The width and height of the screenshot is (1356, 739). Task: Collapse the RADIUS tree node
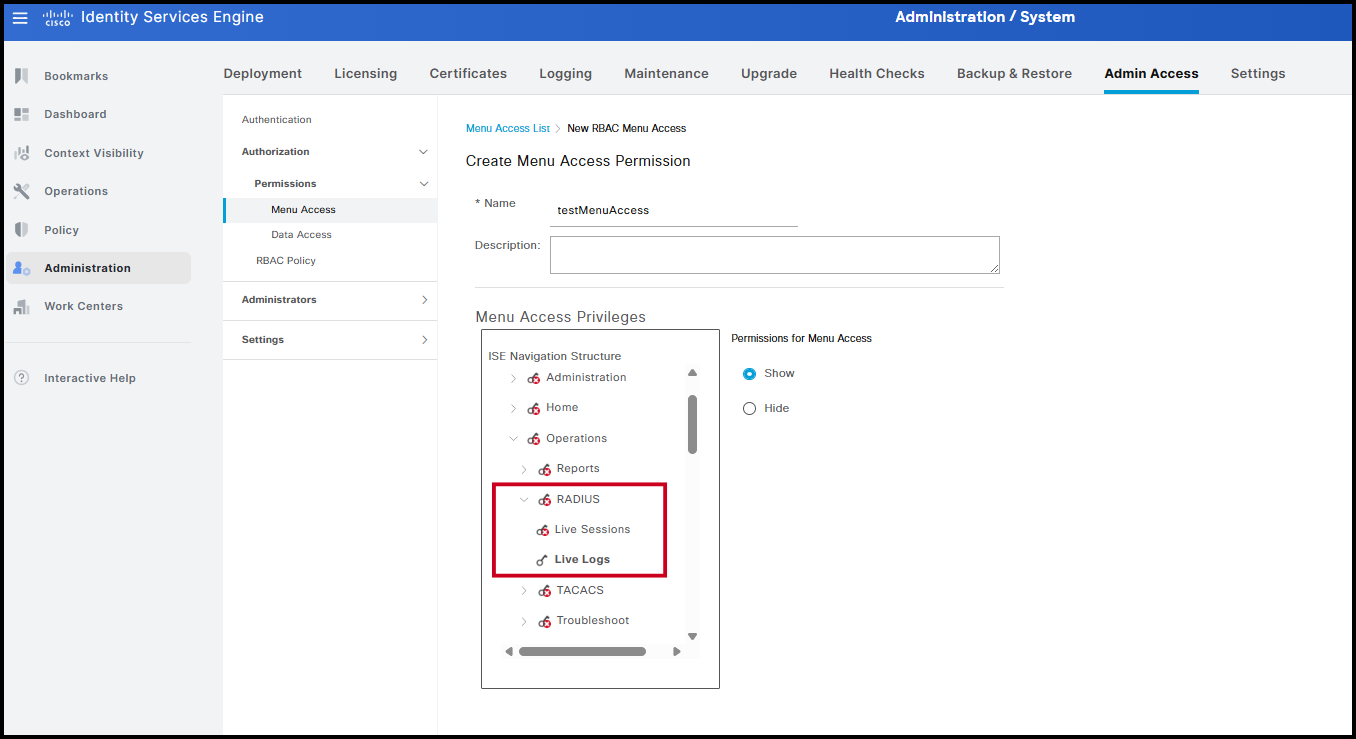[x=524, y=499]
